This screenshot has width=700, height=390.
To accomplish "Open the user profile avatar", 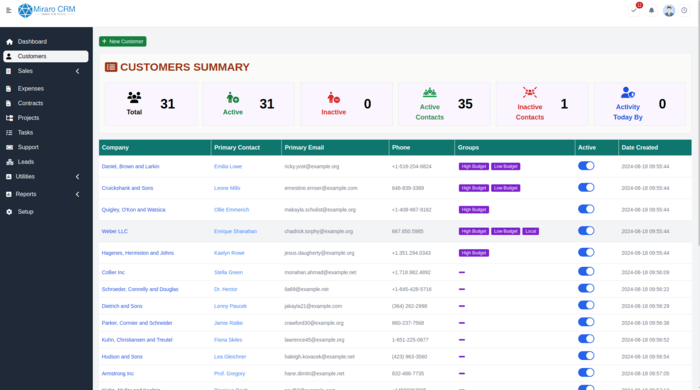I will point(669,10).
